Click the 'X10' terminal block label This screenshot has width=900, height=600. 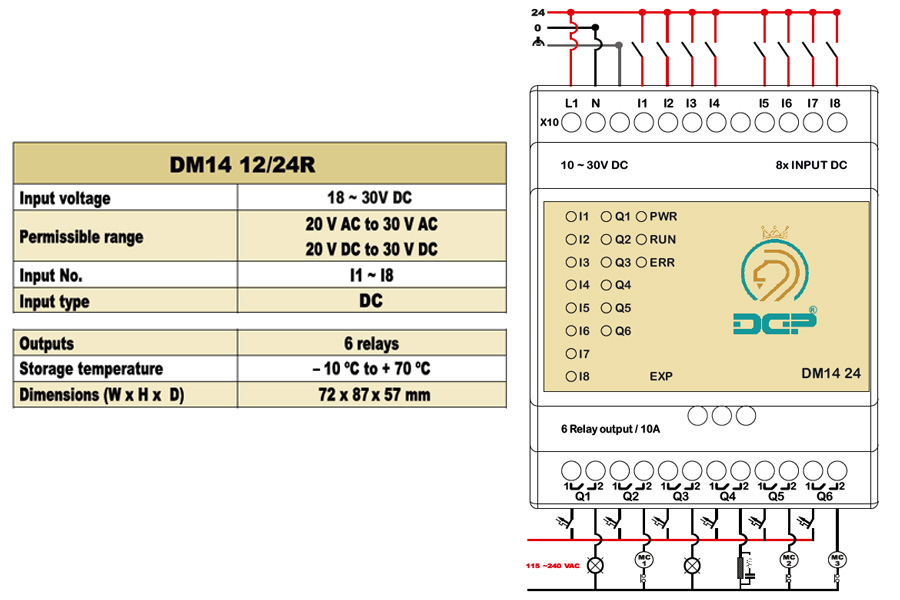coord(549,122)
